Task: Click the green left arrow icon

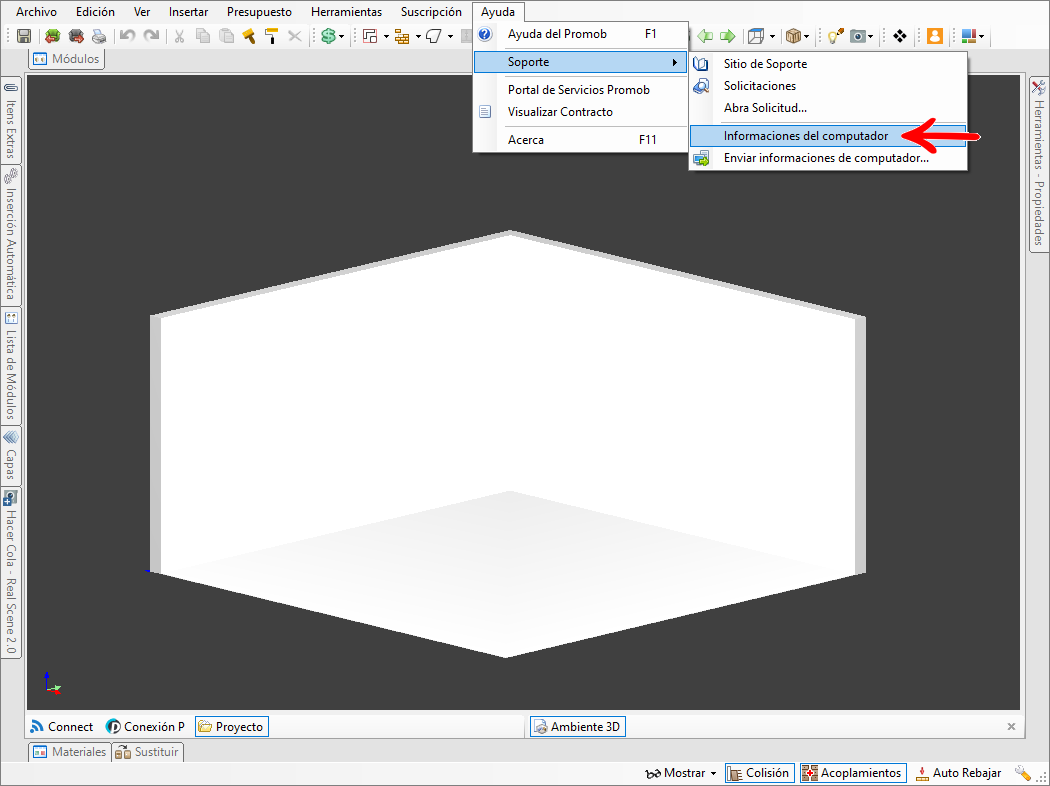Action: [x=704, y=36]
